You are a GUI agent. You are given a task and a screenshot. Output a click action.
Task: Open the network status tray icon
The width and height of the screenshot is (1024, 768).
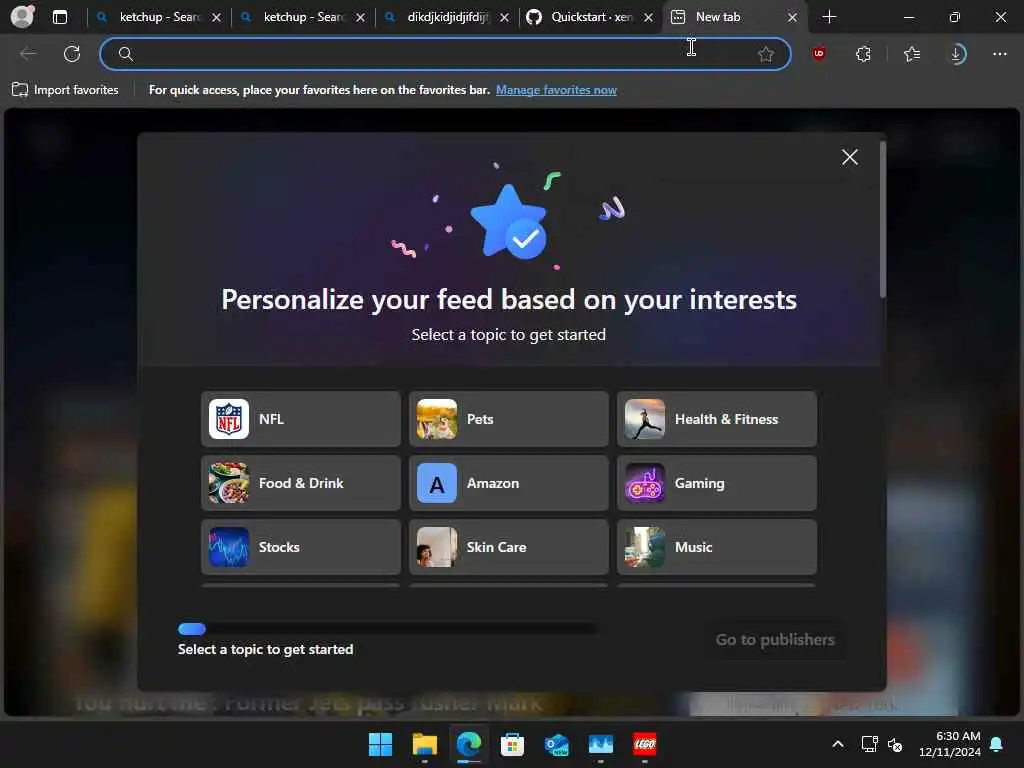[x=869, y=744]
